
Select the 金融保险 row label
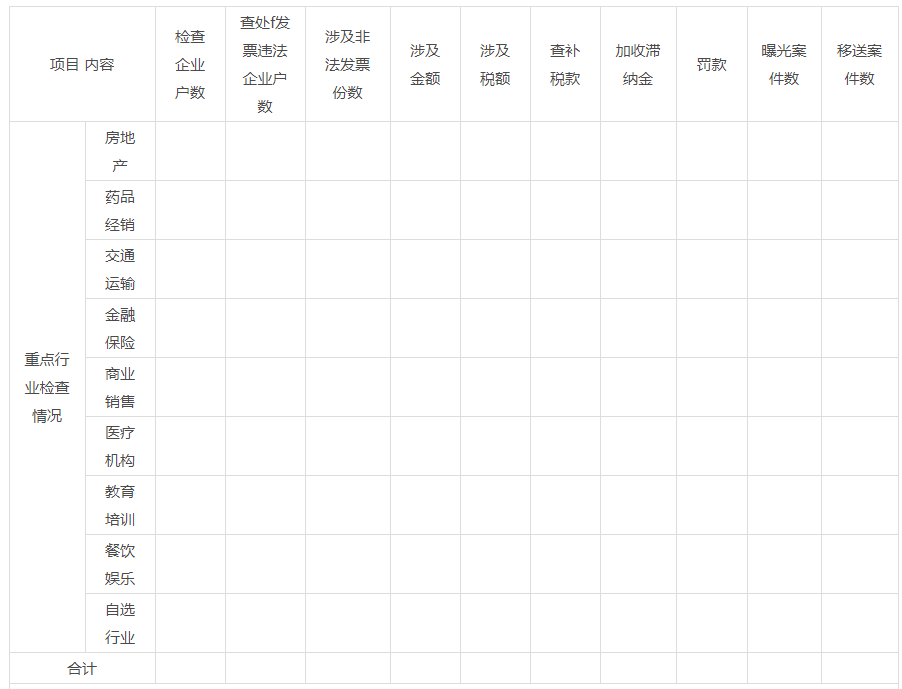coord(120,329)
